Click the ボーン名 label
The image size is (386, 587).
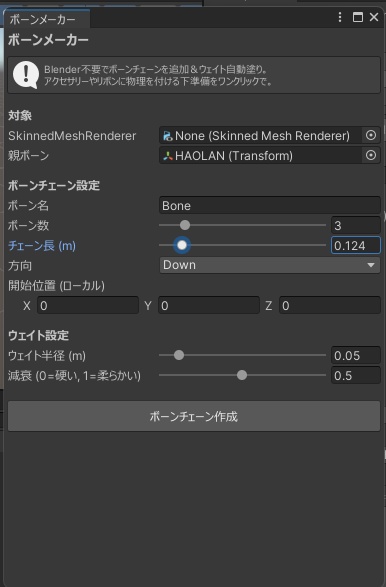click(x=28, y=206)
